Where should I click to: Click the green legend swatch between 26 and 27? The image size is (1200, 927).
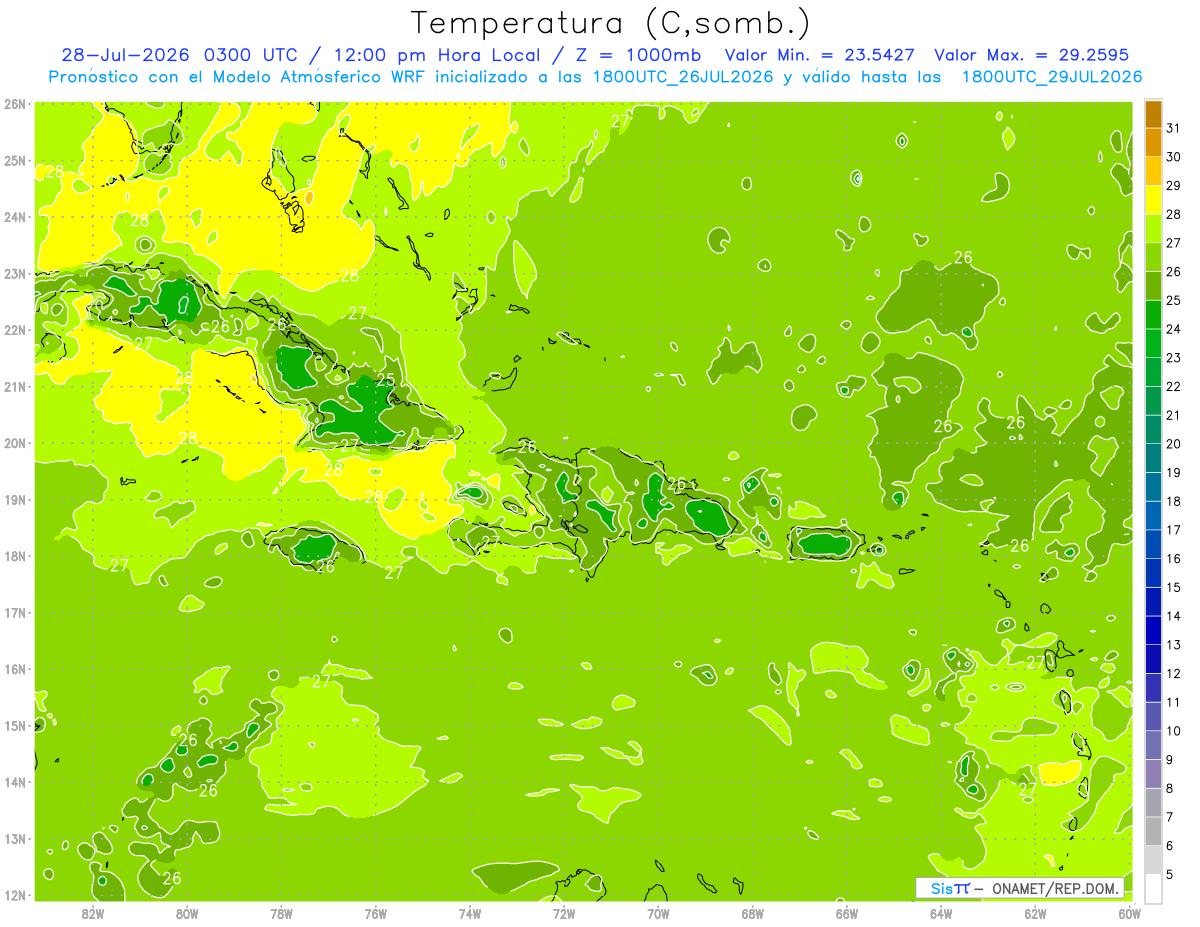tap(1153, 257)
